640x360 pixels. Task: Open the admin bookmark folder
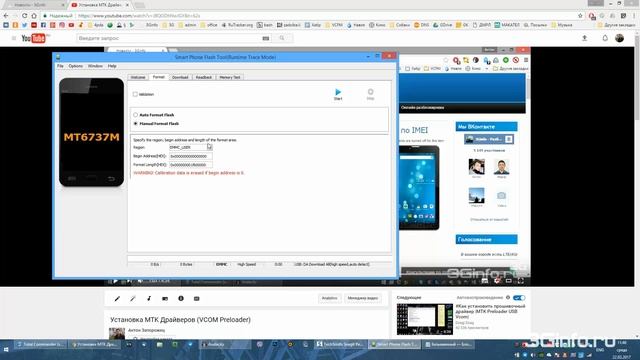[x=187, y=25]
